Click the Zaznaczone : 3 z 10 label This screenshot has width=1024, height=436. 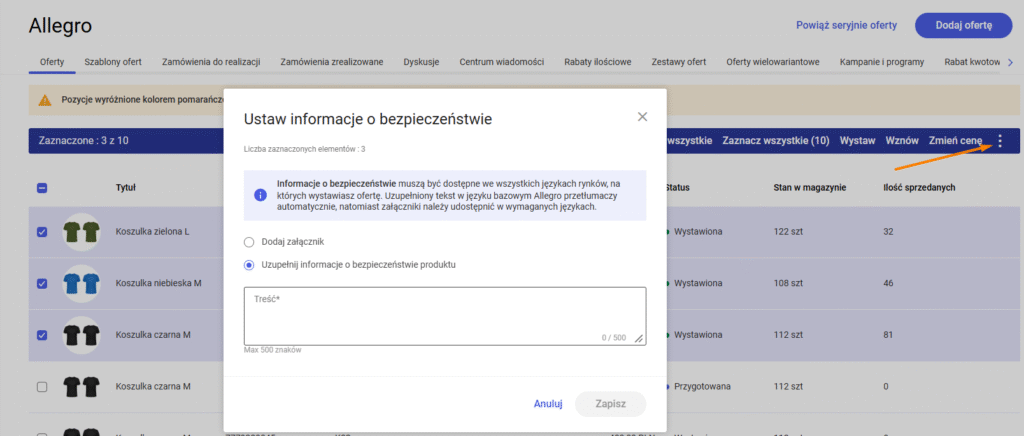pos(83,140)
